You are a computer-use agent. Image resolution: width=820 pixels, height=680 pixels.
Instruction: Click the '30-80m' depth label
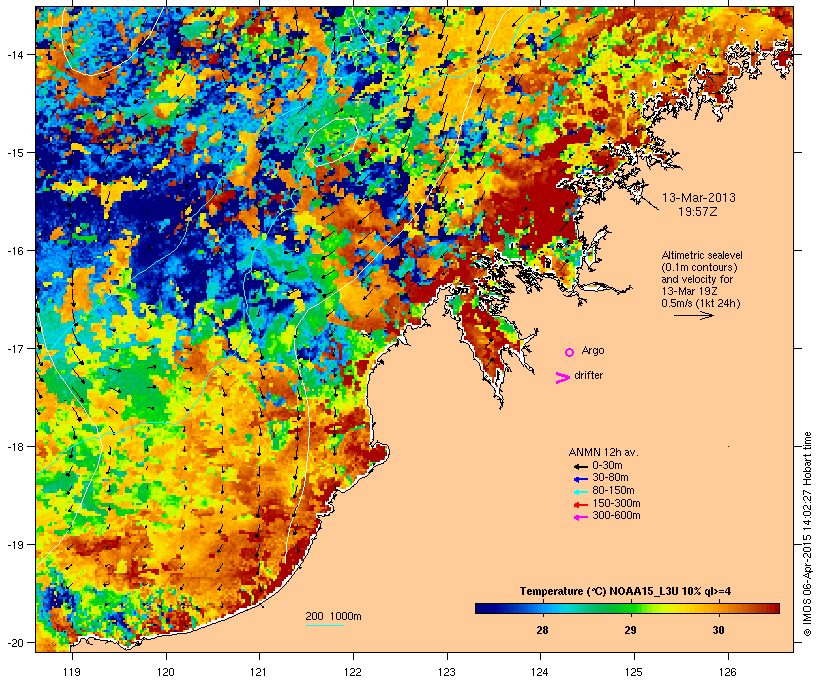click(x=610, y=478)
